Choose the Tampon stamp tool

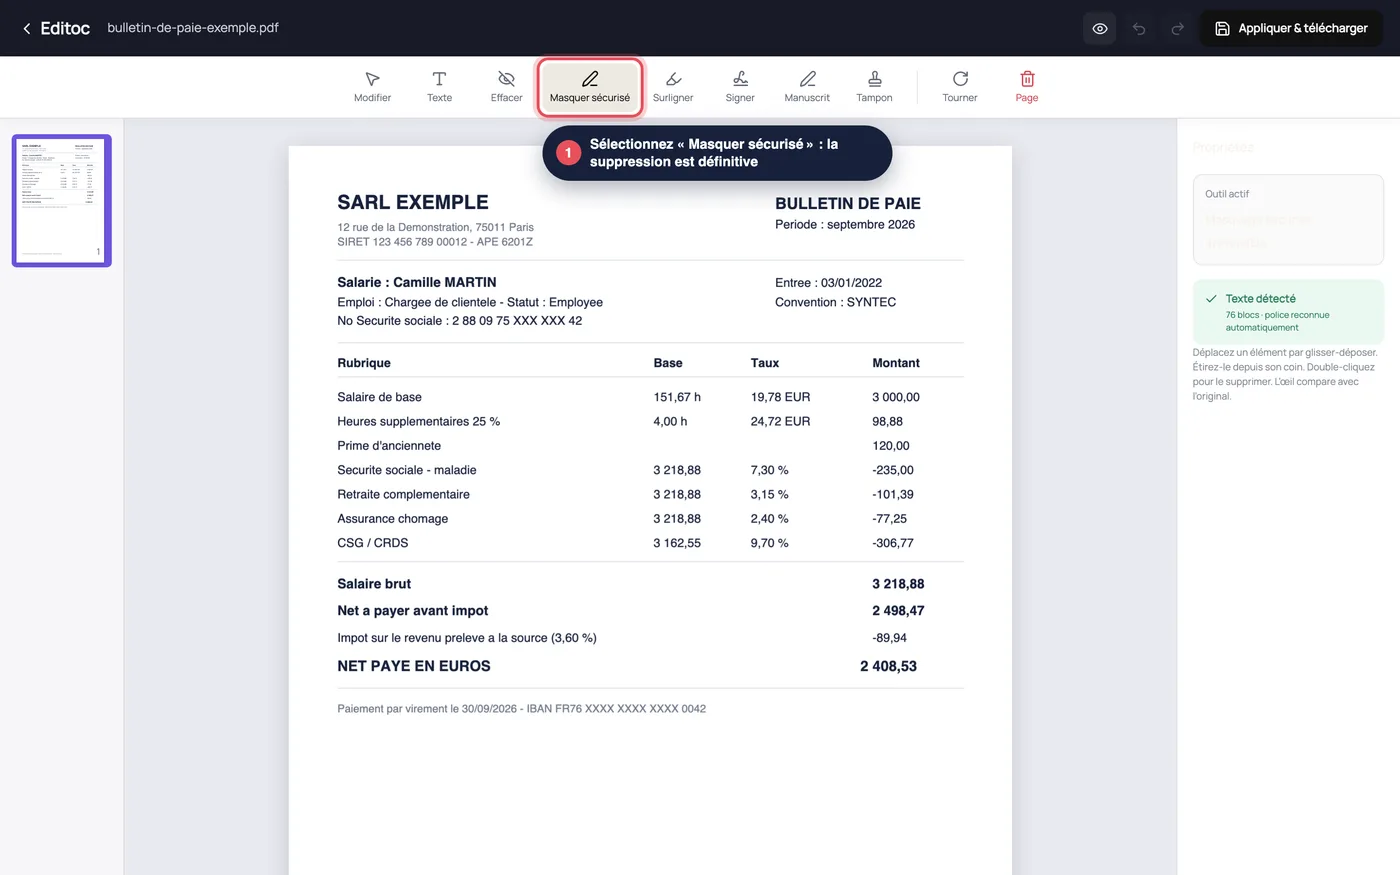pyautogui.click(x=874, y=87)
